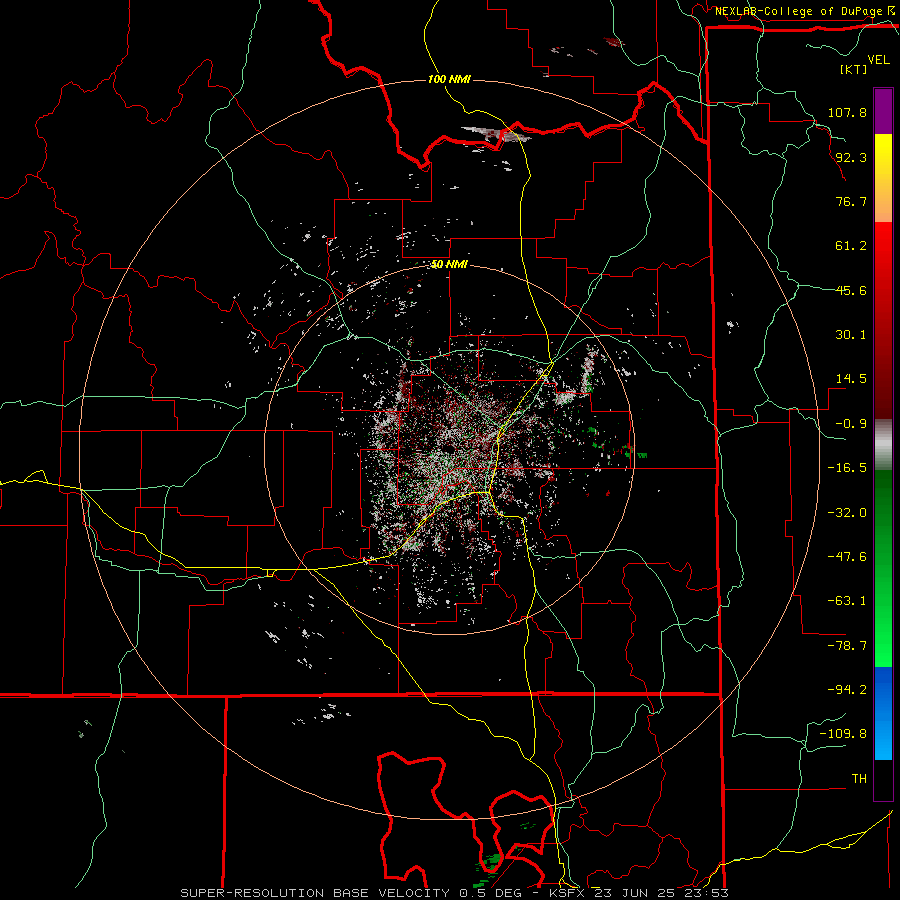Image resolution: width=900 pixels, height=900 pixels.
Task: Click the 50 NMI range ring label
Action: [449, 265]
